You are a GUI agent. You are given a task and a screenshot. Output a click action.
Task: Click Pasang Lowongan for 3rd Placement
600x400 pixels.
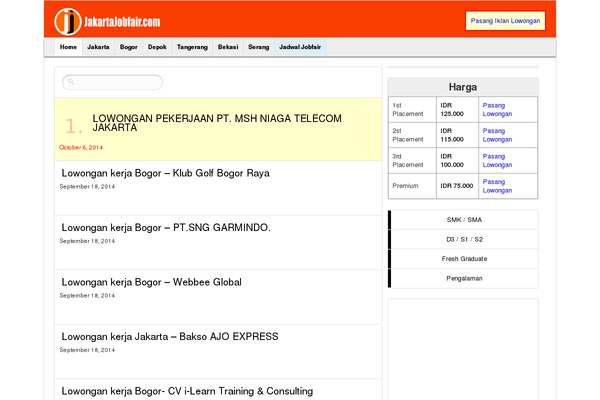click(x=497, y=160)
